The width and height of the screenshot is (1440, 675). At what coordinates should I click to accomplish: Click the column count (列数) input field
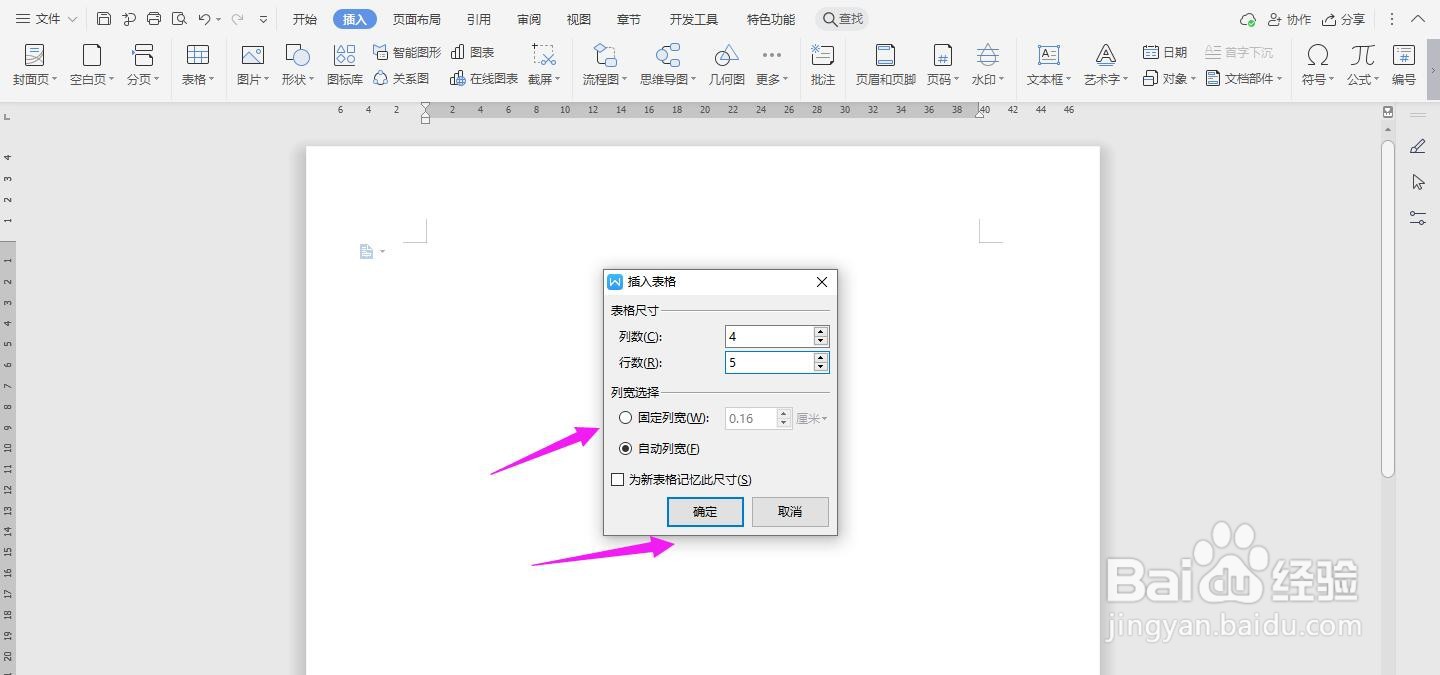point(769,337)
